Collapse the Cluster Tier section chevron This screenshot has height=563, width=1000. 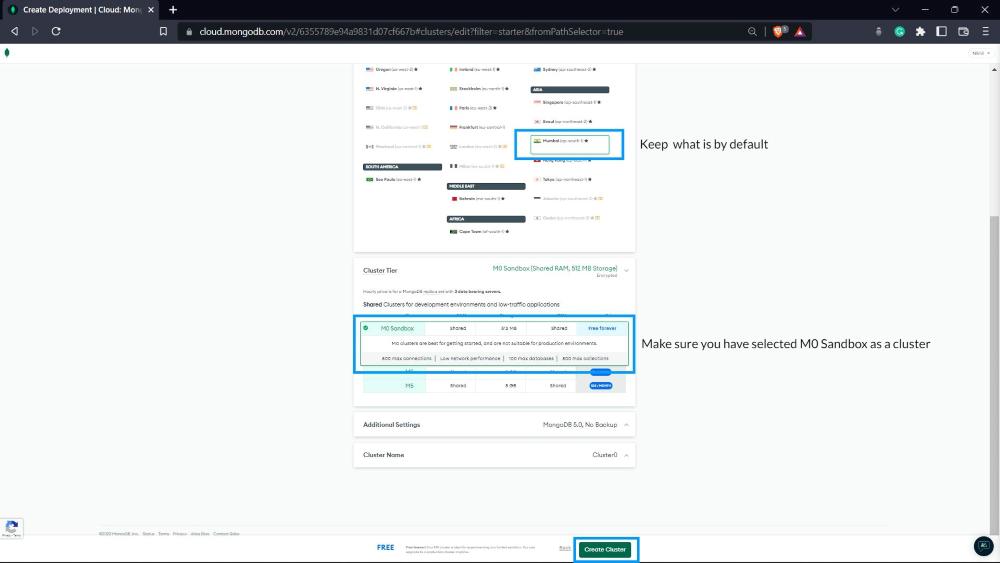click(626, 271)
